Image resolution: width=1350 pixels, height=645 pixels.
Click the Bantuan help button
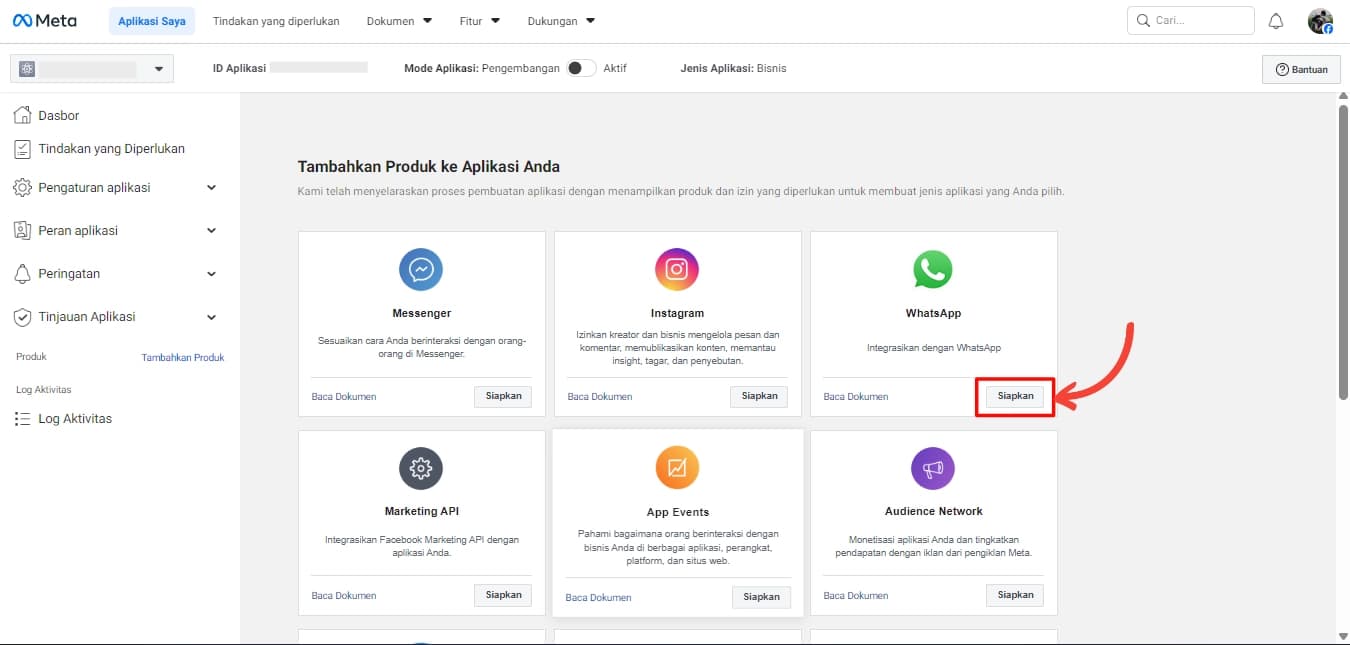click(x=1301, y=69)
